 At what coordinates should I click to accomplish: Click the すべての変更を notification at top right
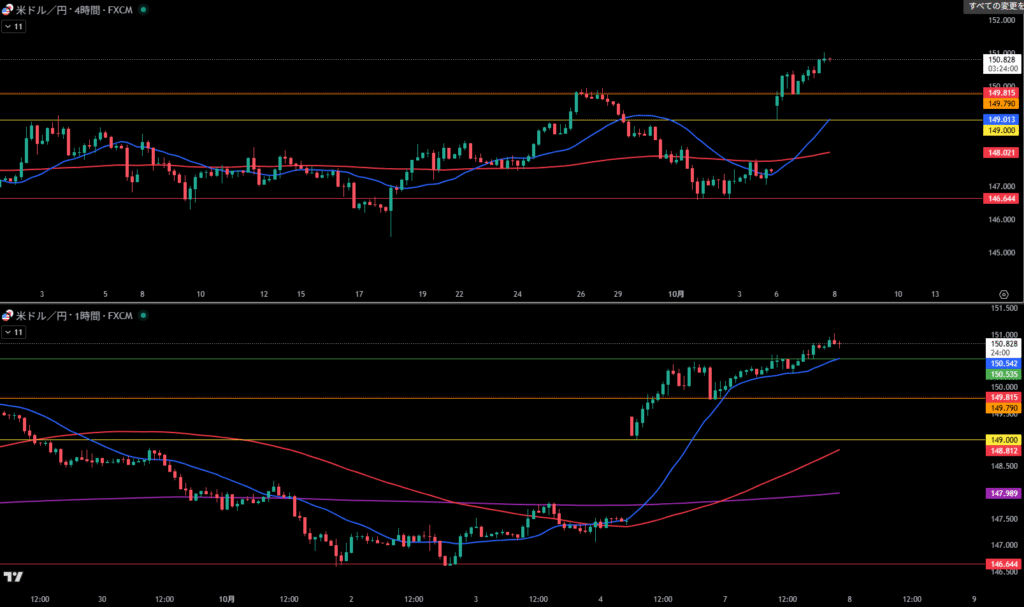tap(993, 6)
